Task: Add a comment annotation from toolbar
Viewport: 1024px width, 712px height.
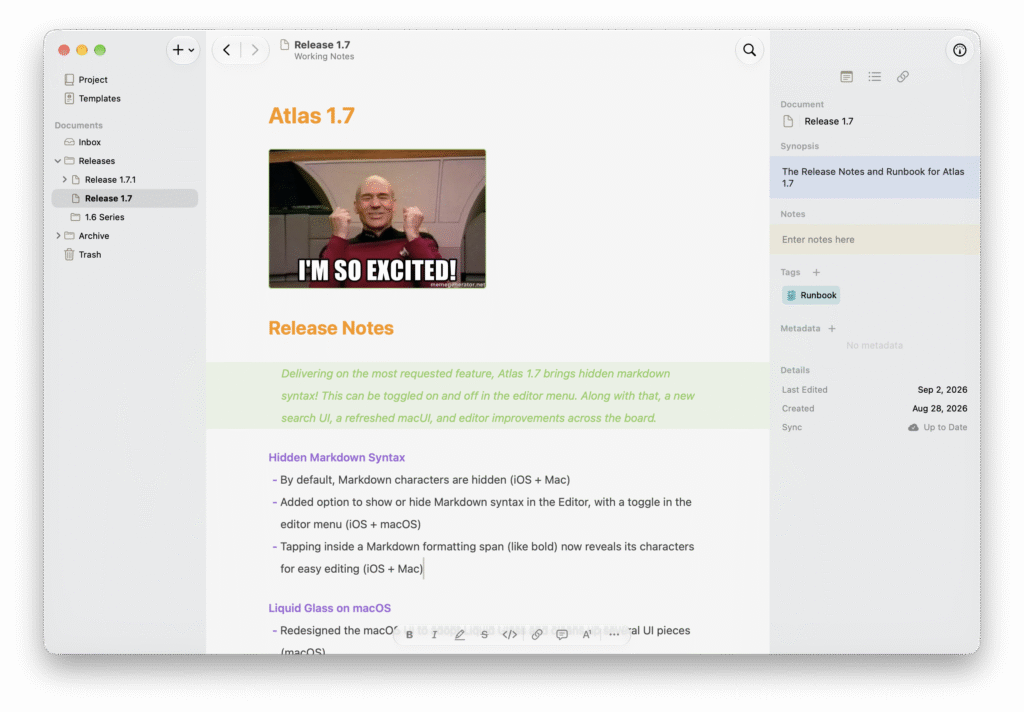Action: [x=562, y=634]
